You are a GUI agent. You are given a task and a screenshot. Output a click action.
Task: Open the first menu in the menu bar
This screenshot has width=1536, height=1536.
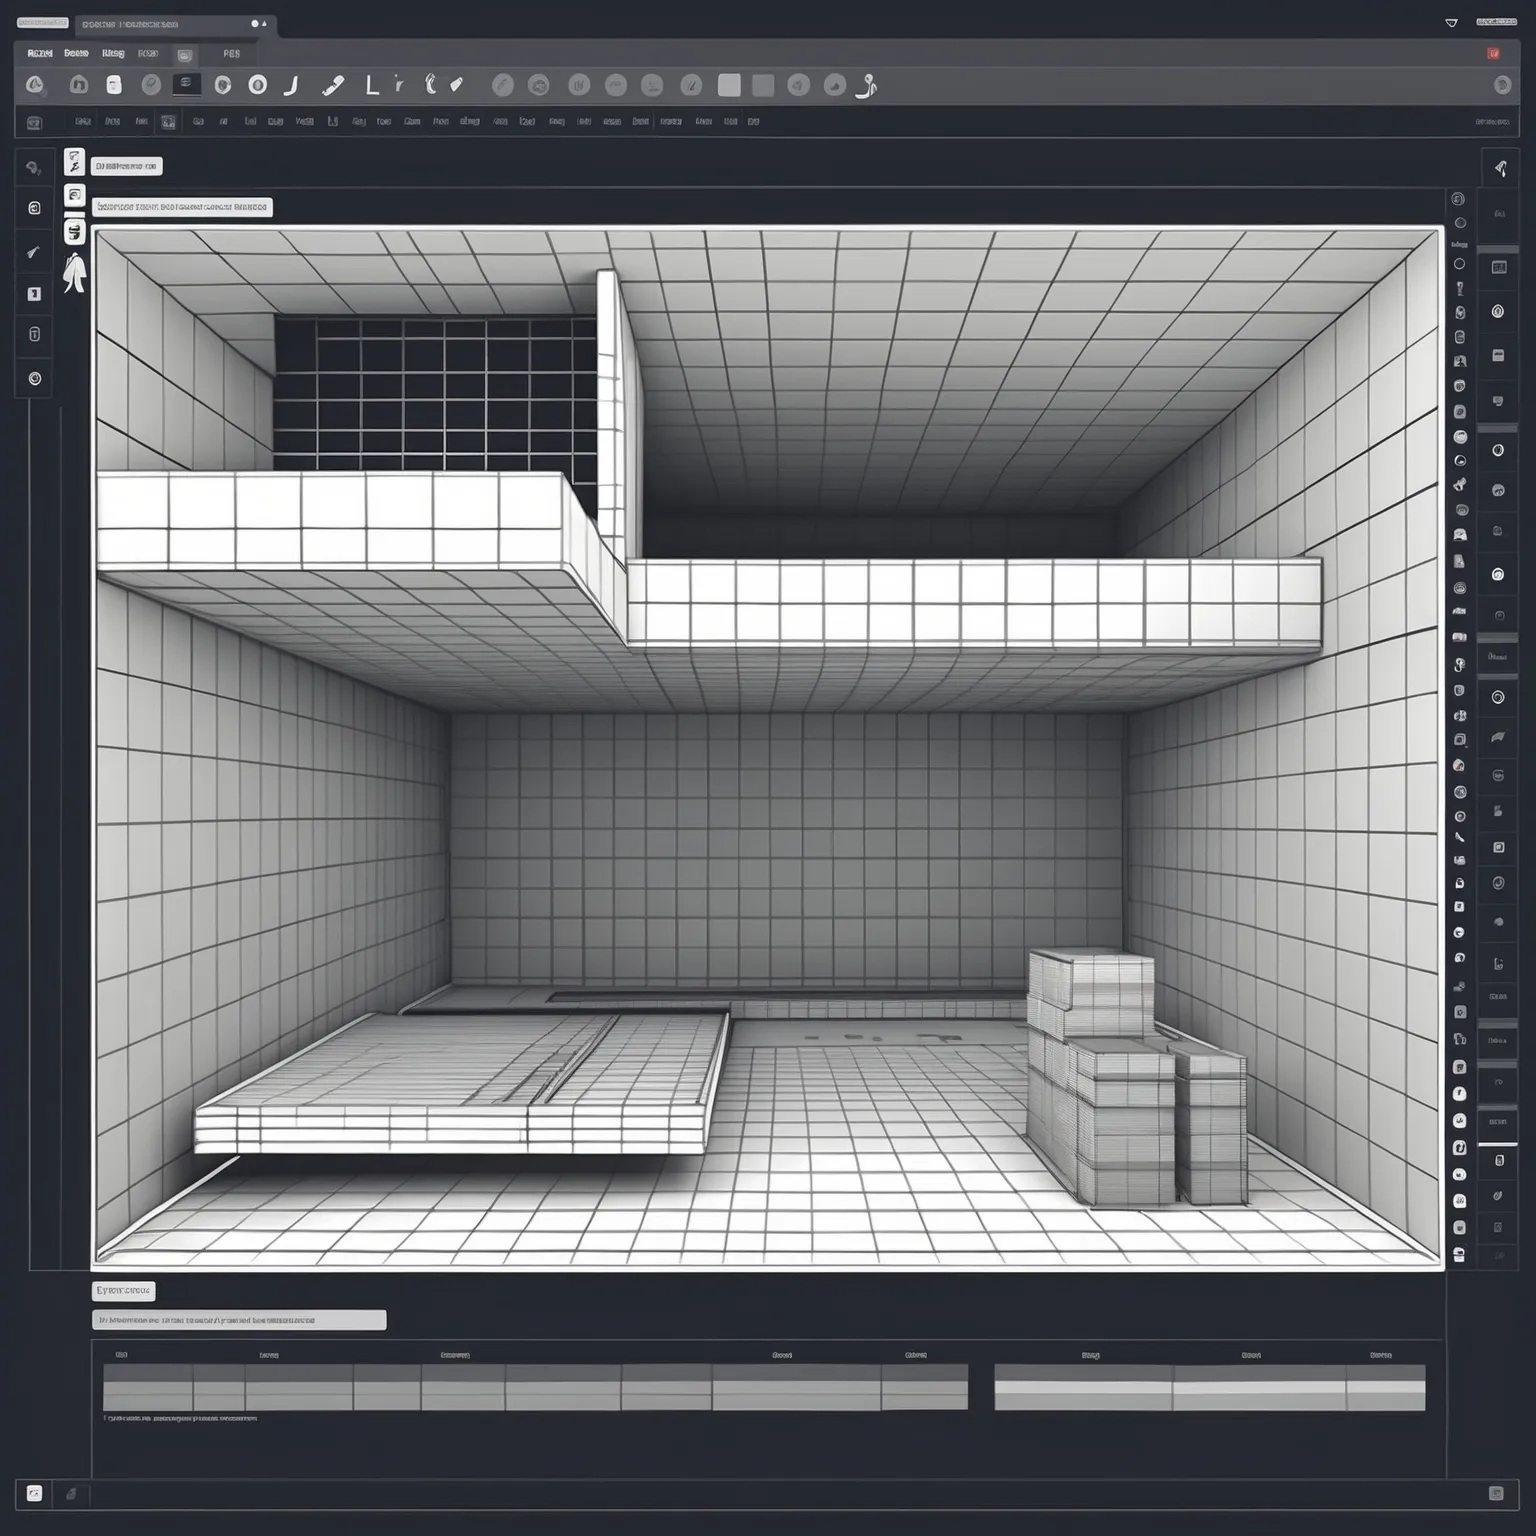(40, 54)
